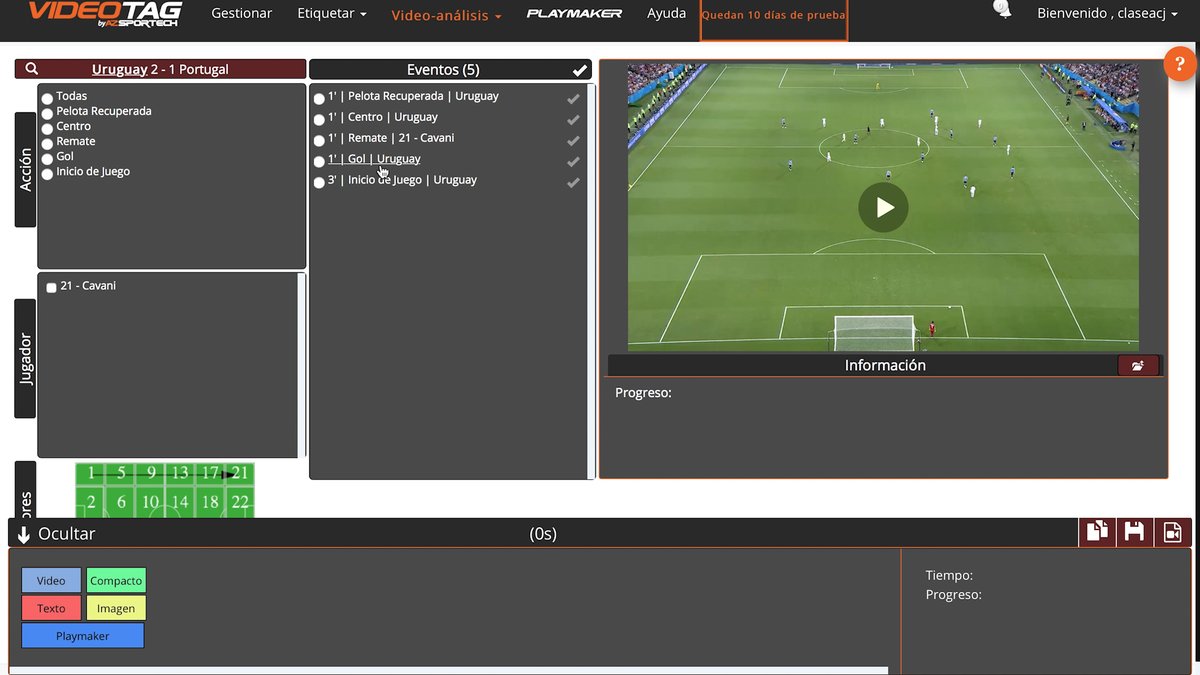The width and height of the screenshot is (1200, 675).
Task: Click the red Texto button
Action: 51,608
